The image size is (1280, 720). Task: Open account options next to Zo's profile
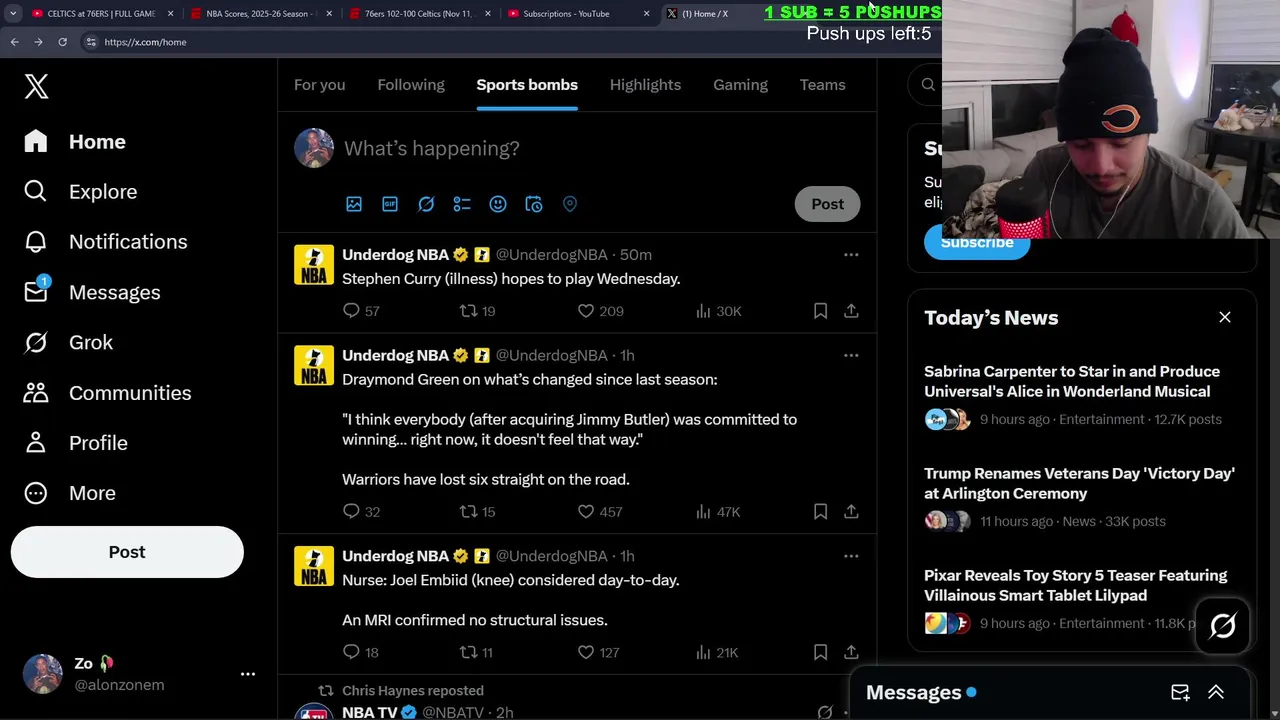[x=248, y=674]
